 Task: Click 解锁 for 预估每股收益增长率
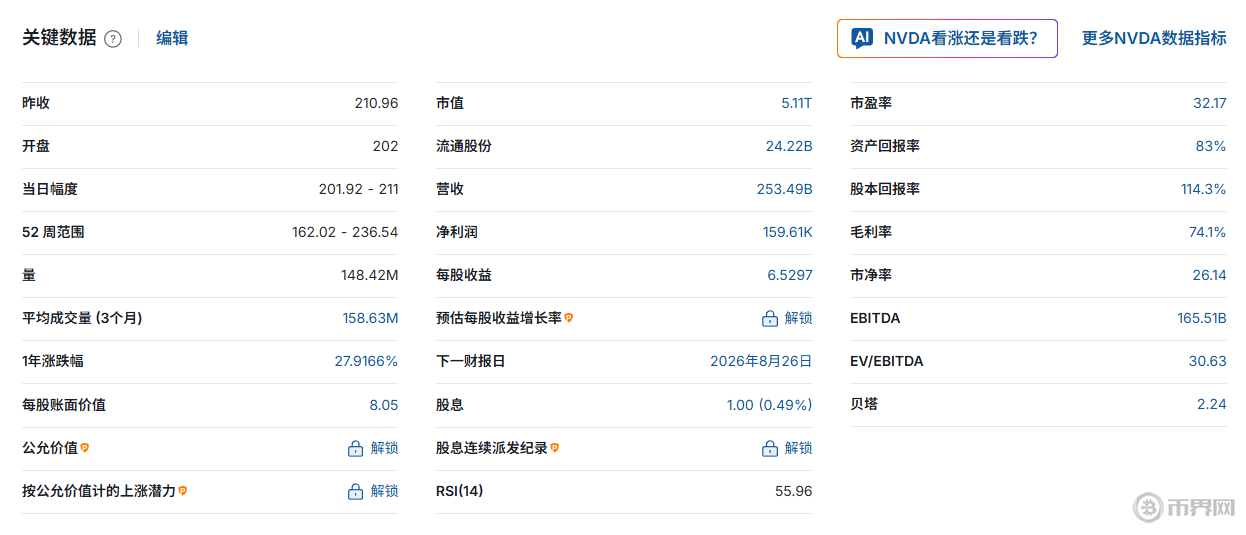click(x=799, y=318)
